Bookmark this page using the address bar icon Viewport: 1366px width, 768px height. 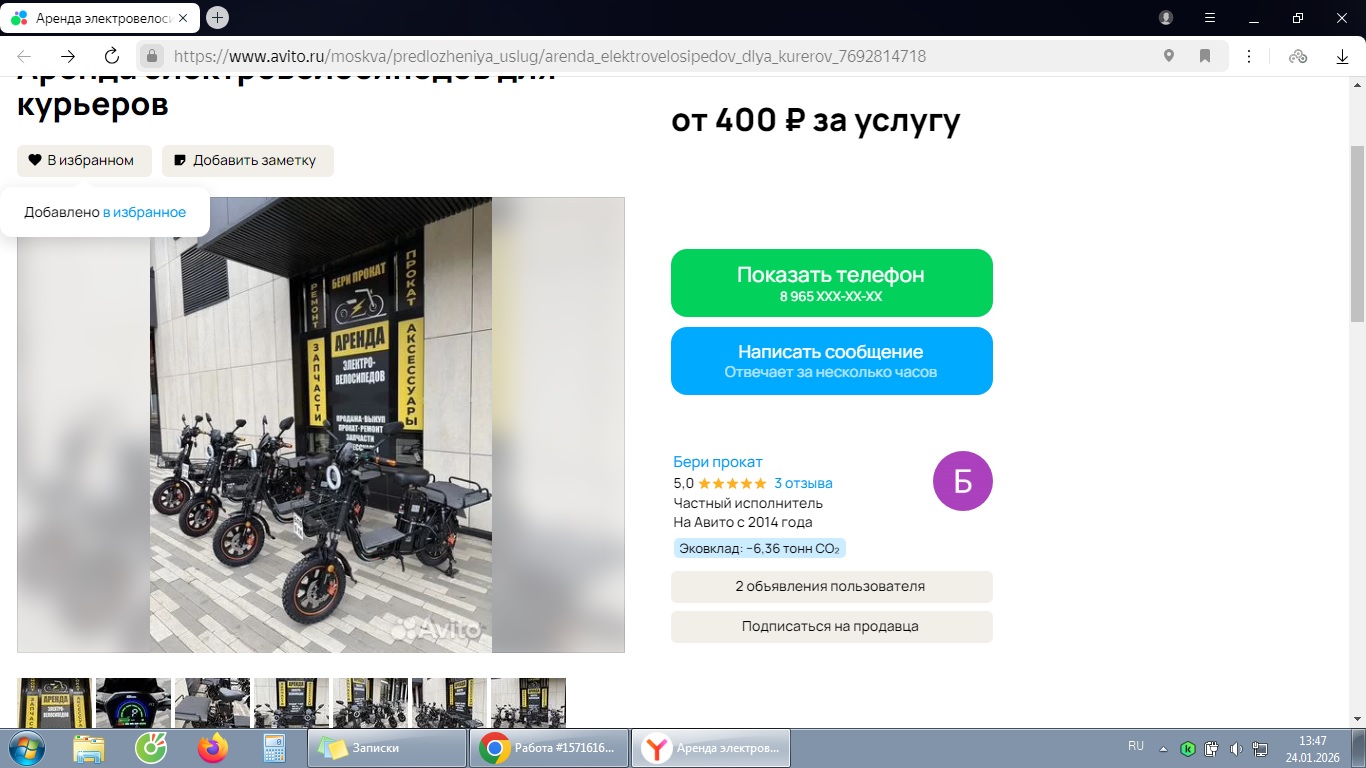1206,56
